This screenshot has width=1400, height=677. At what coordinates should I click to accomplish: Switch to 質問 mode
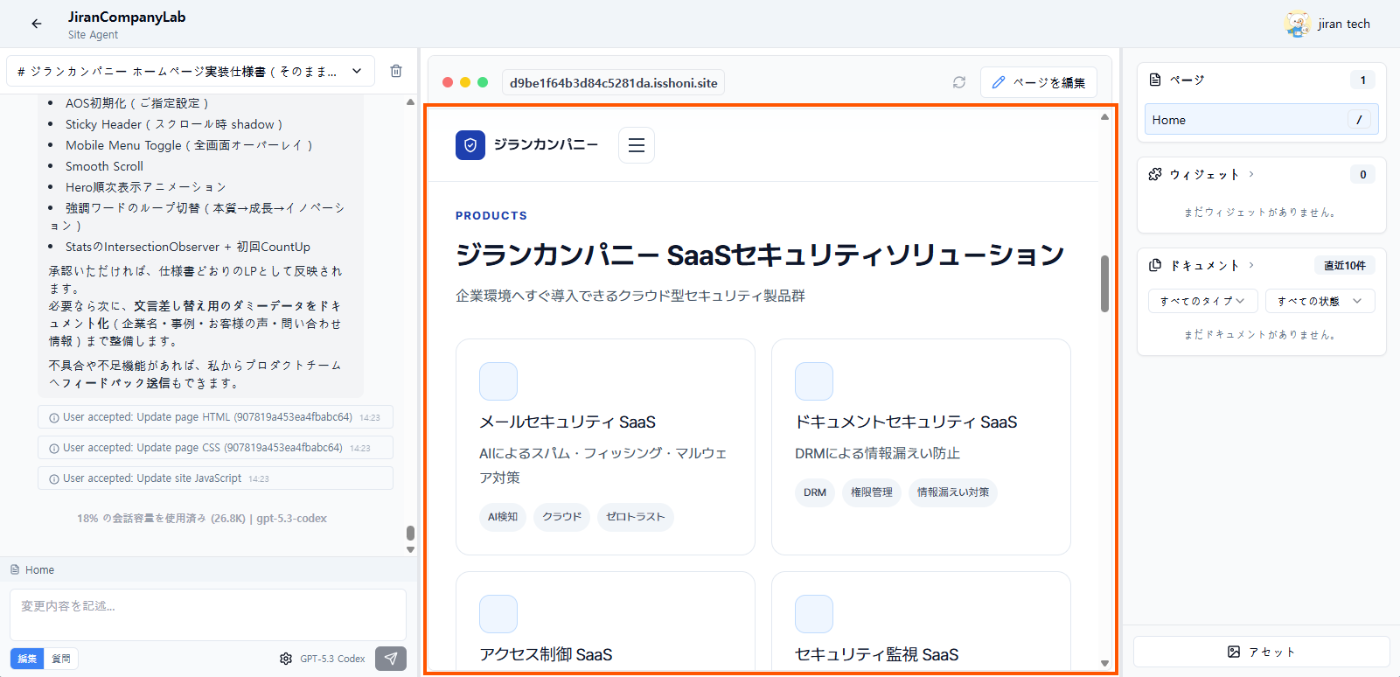61,658
